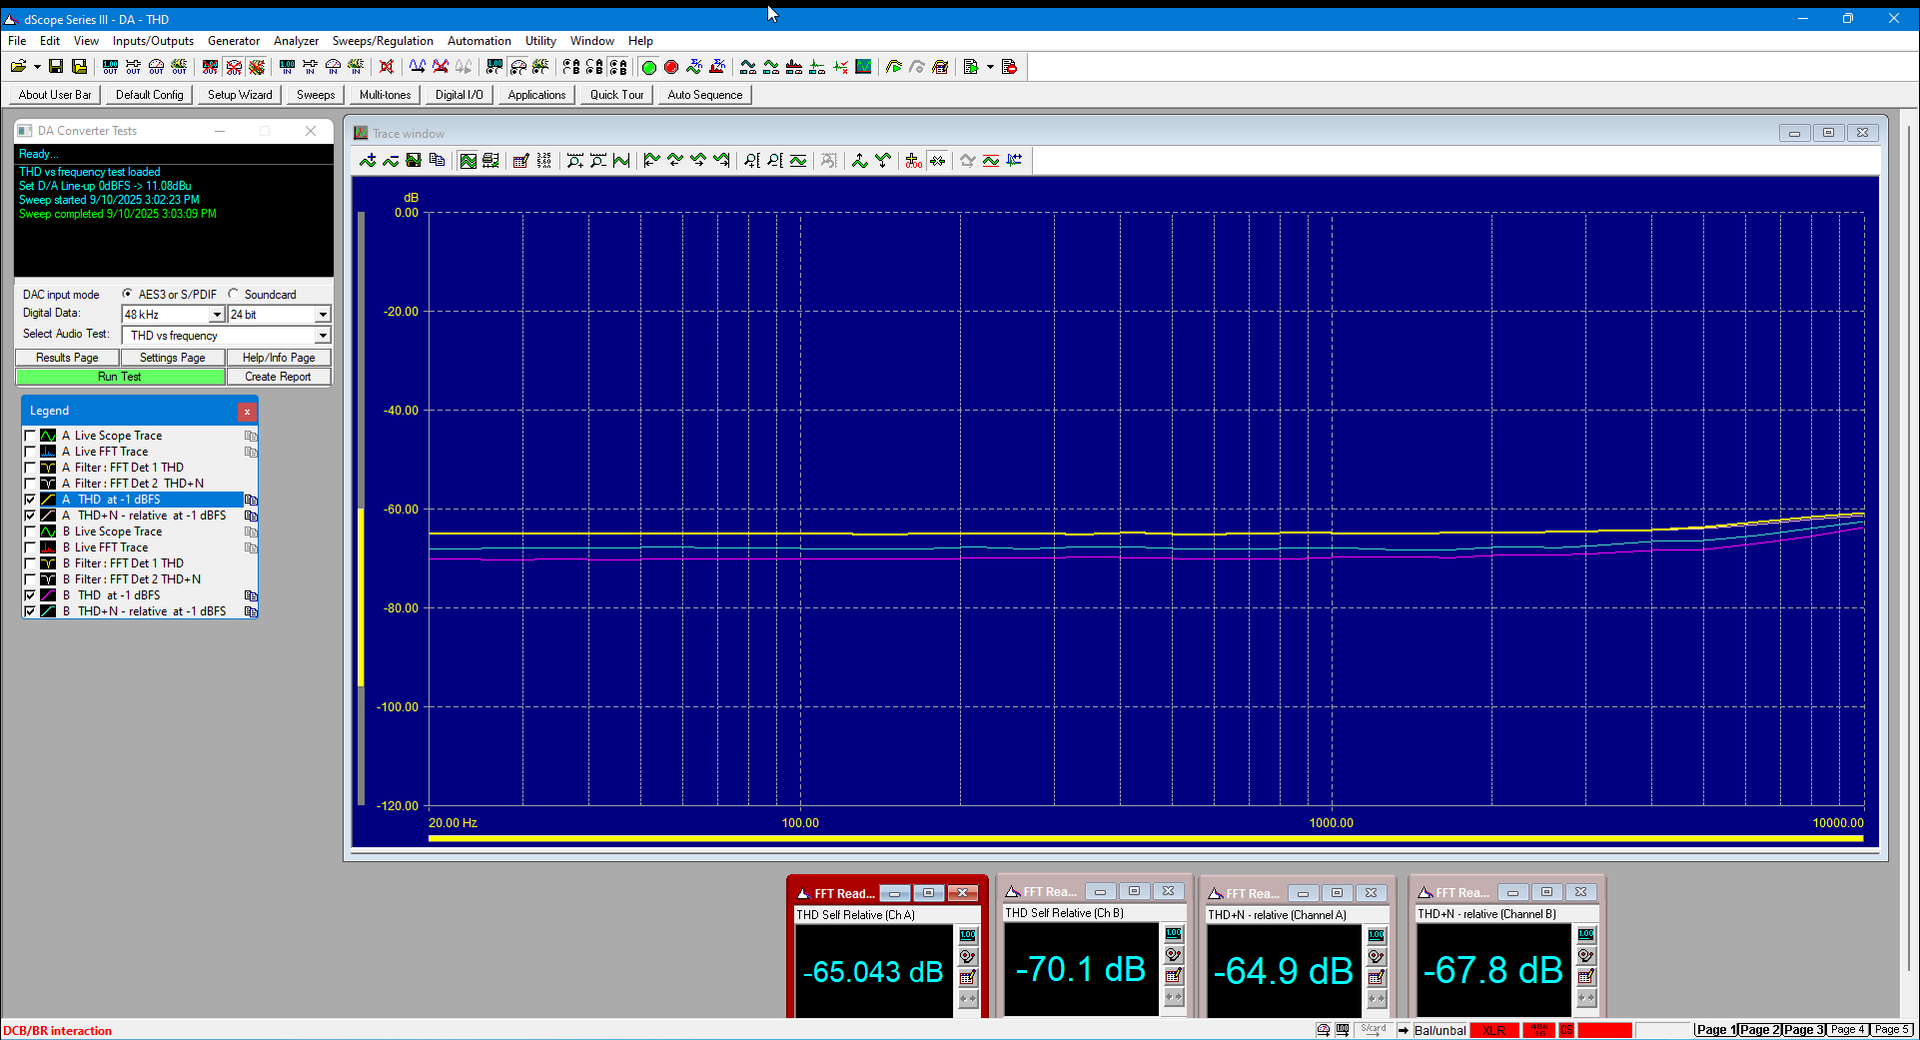
Task: Open the Sweeps/Regulation menu
Action: point(383,41)
